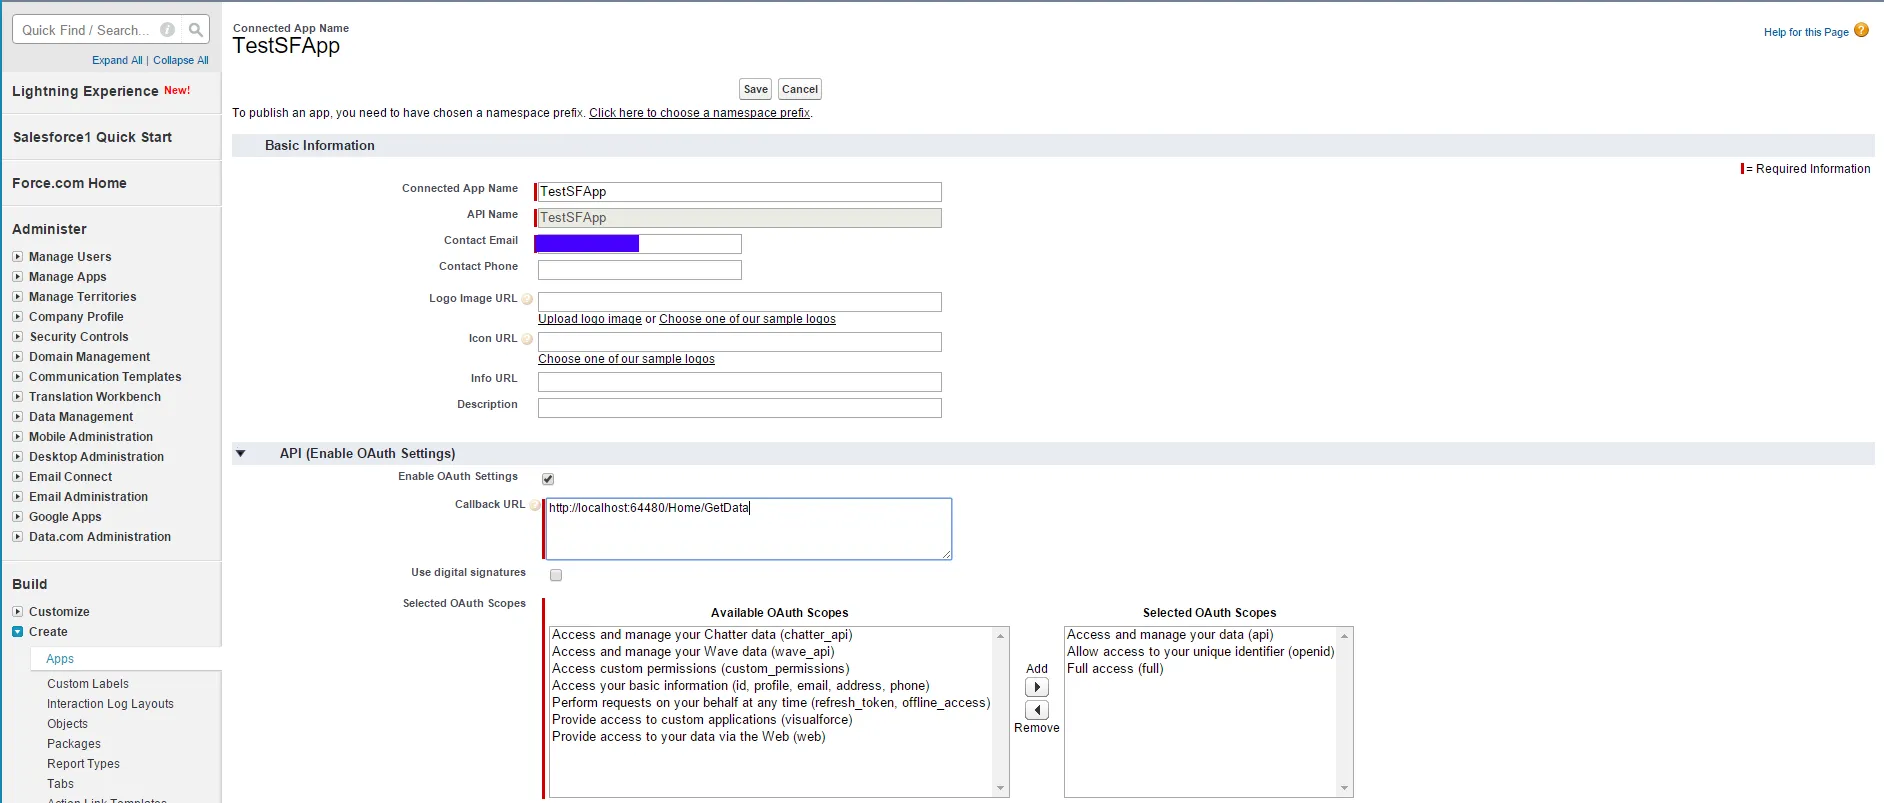1884x803 pixels.
Task: Expand the Security Controls node
Action: pos(17,337)
